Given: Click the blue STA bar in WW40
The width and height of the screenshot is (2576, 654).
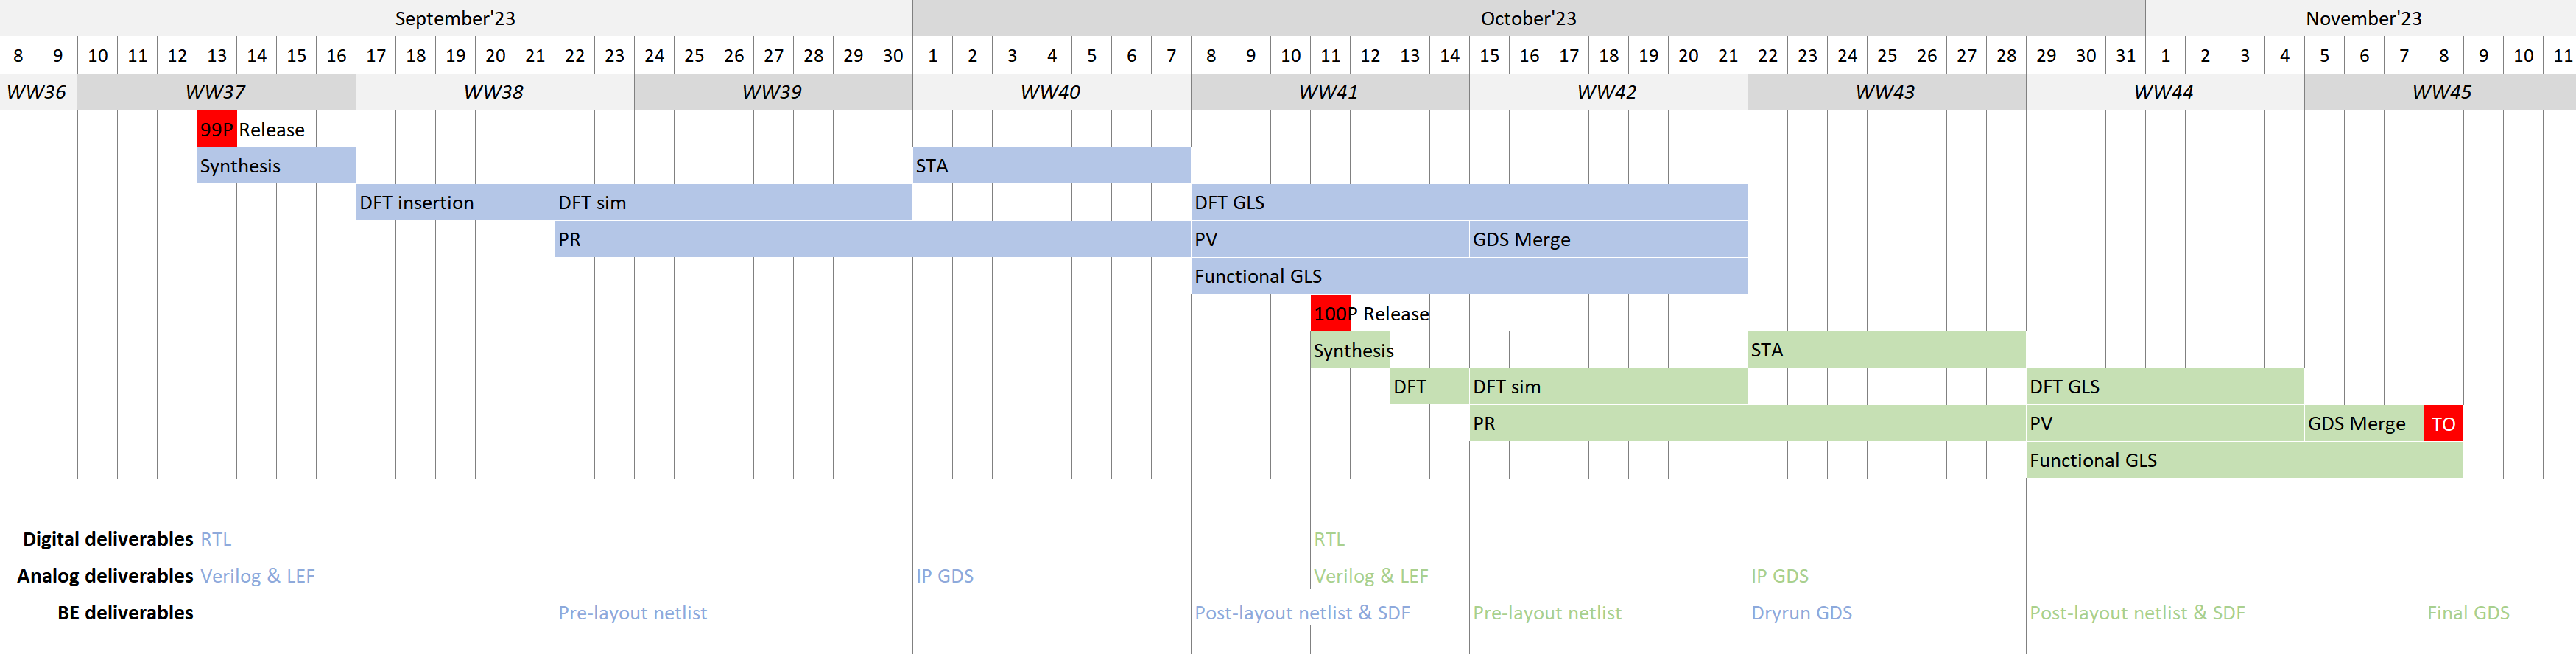Looking at the screenshot, I should click(x=1051, y=166).
